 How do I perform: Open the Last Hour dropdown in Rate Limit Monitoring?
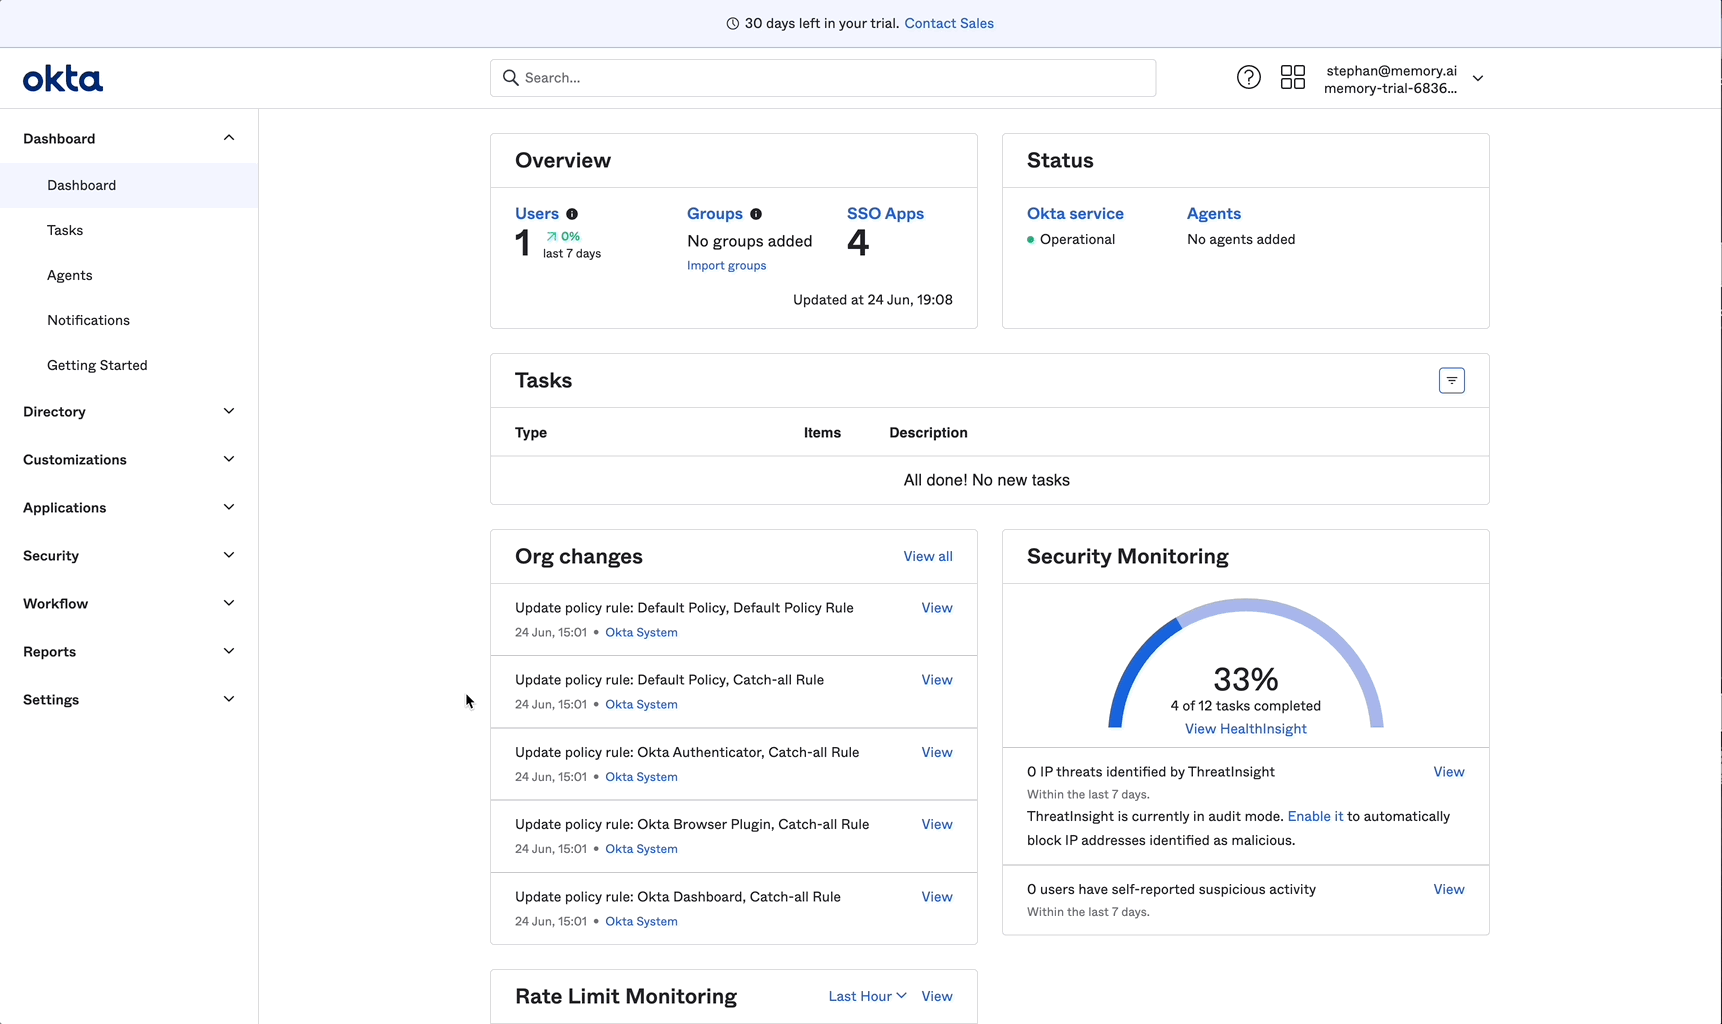(x=864, y=996)
